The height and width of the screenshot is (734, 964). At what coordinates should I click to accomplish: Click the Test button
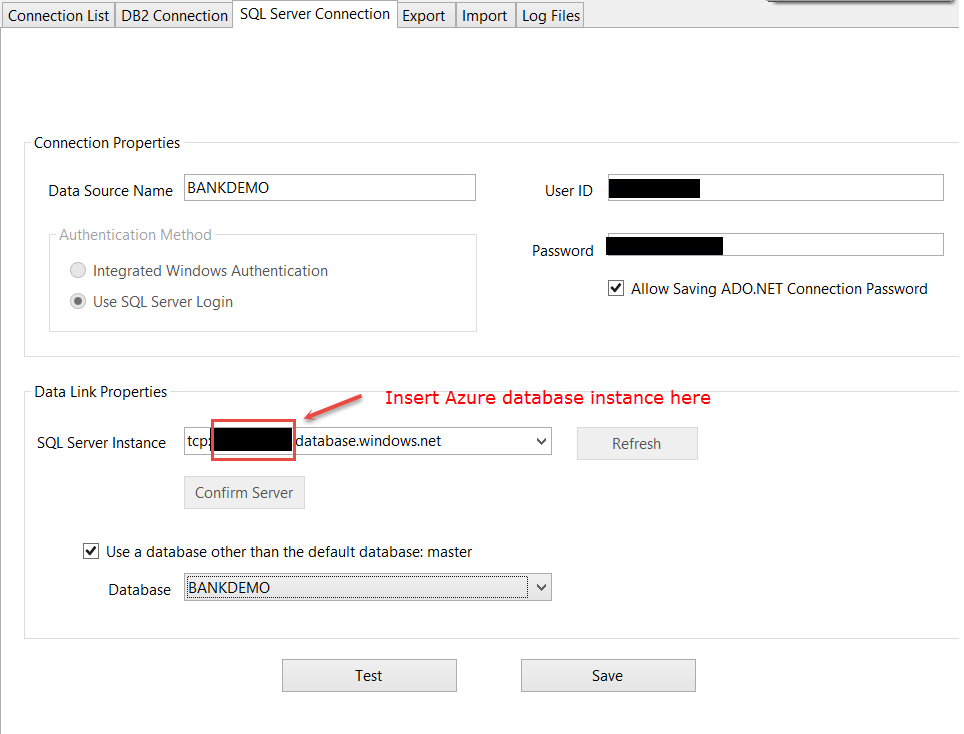pyautogui.click(x=369, y=676)
